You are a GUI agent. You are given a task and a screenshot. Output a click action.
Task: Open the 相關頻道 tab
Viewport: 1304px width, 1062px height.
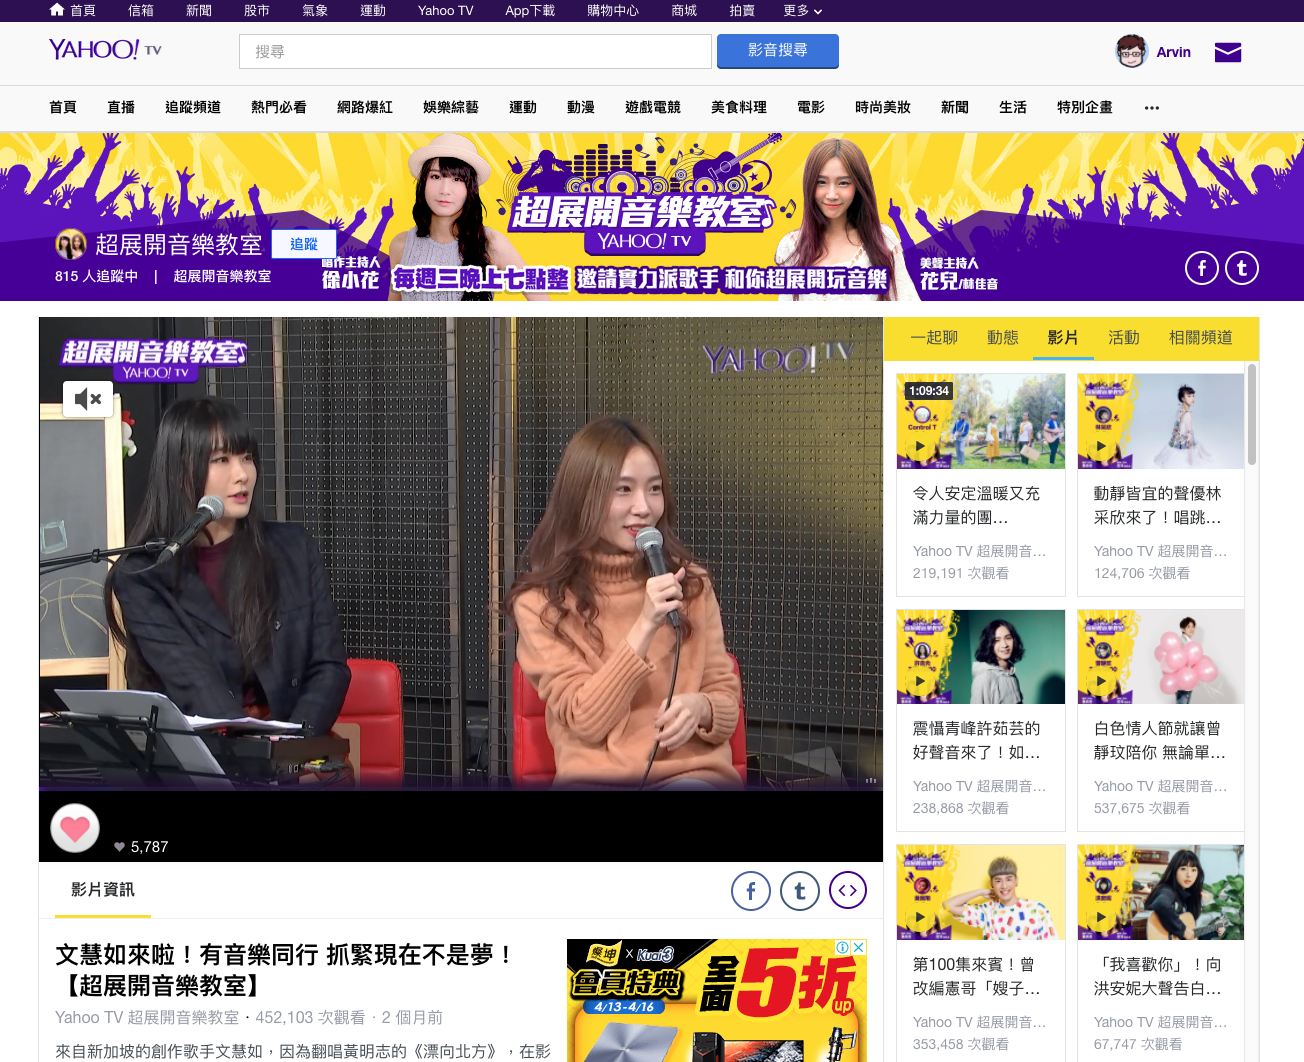click(1201, 338)
